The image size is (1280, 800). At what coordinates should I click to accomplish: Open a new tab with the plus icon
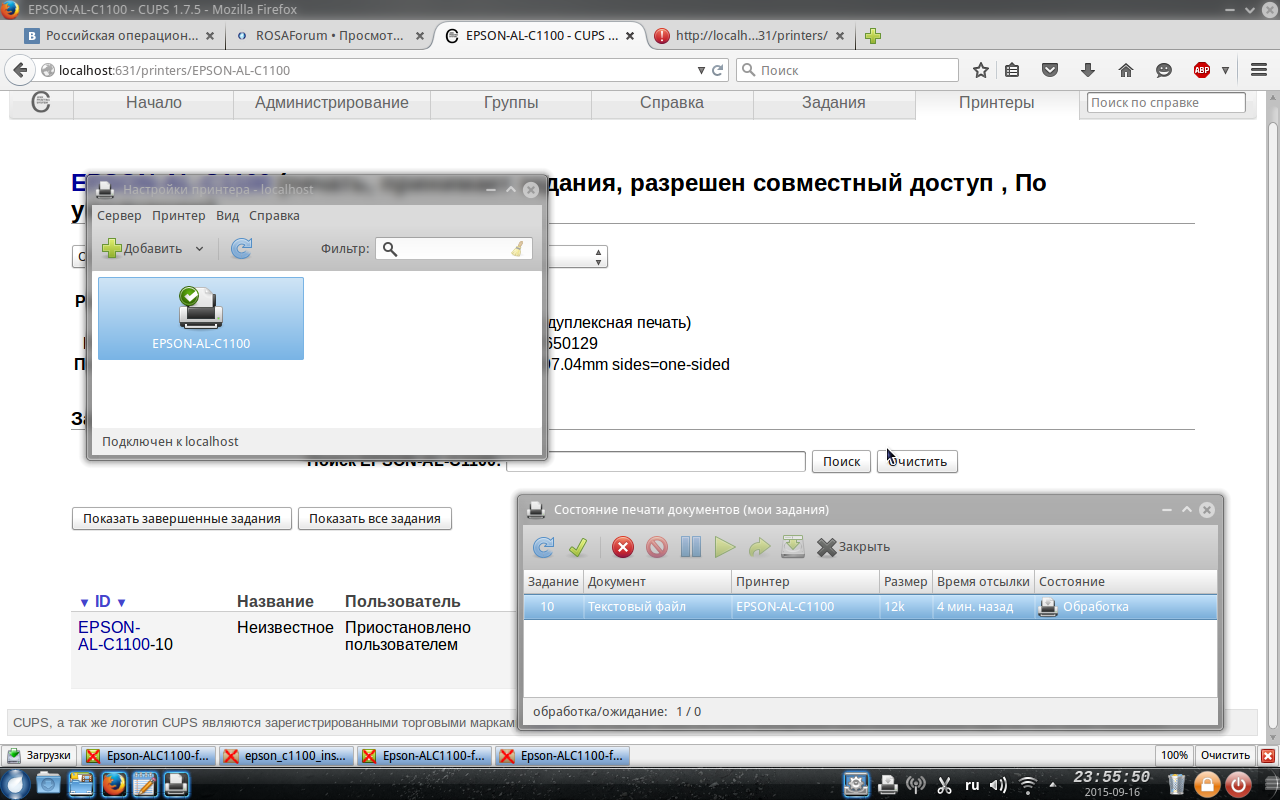click(x=873, y=36)
